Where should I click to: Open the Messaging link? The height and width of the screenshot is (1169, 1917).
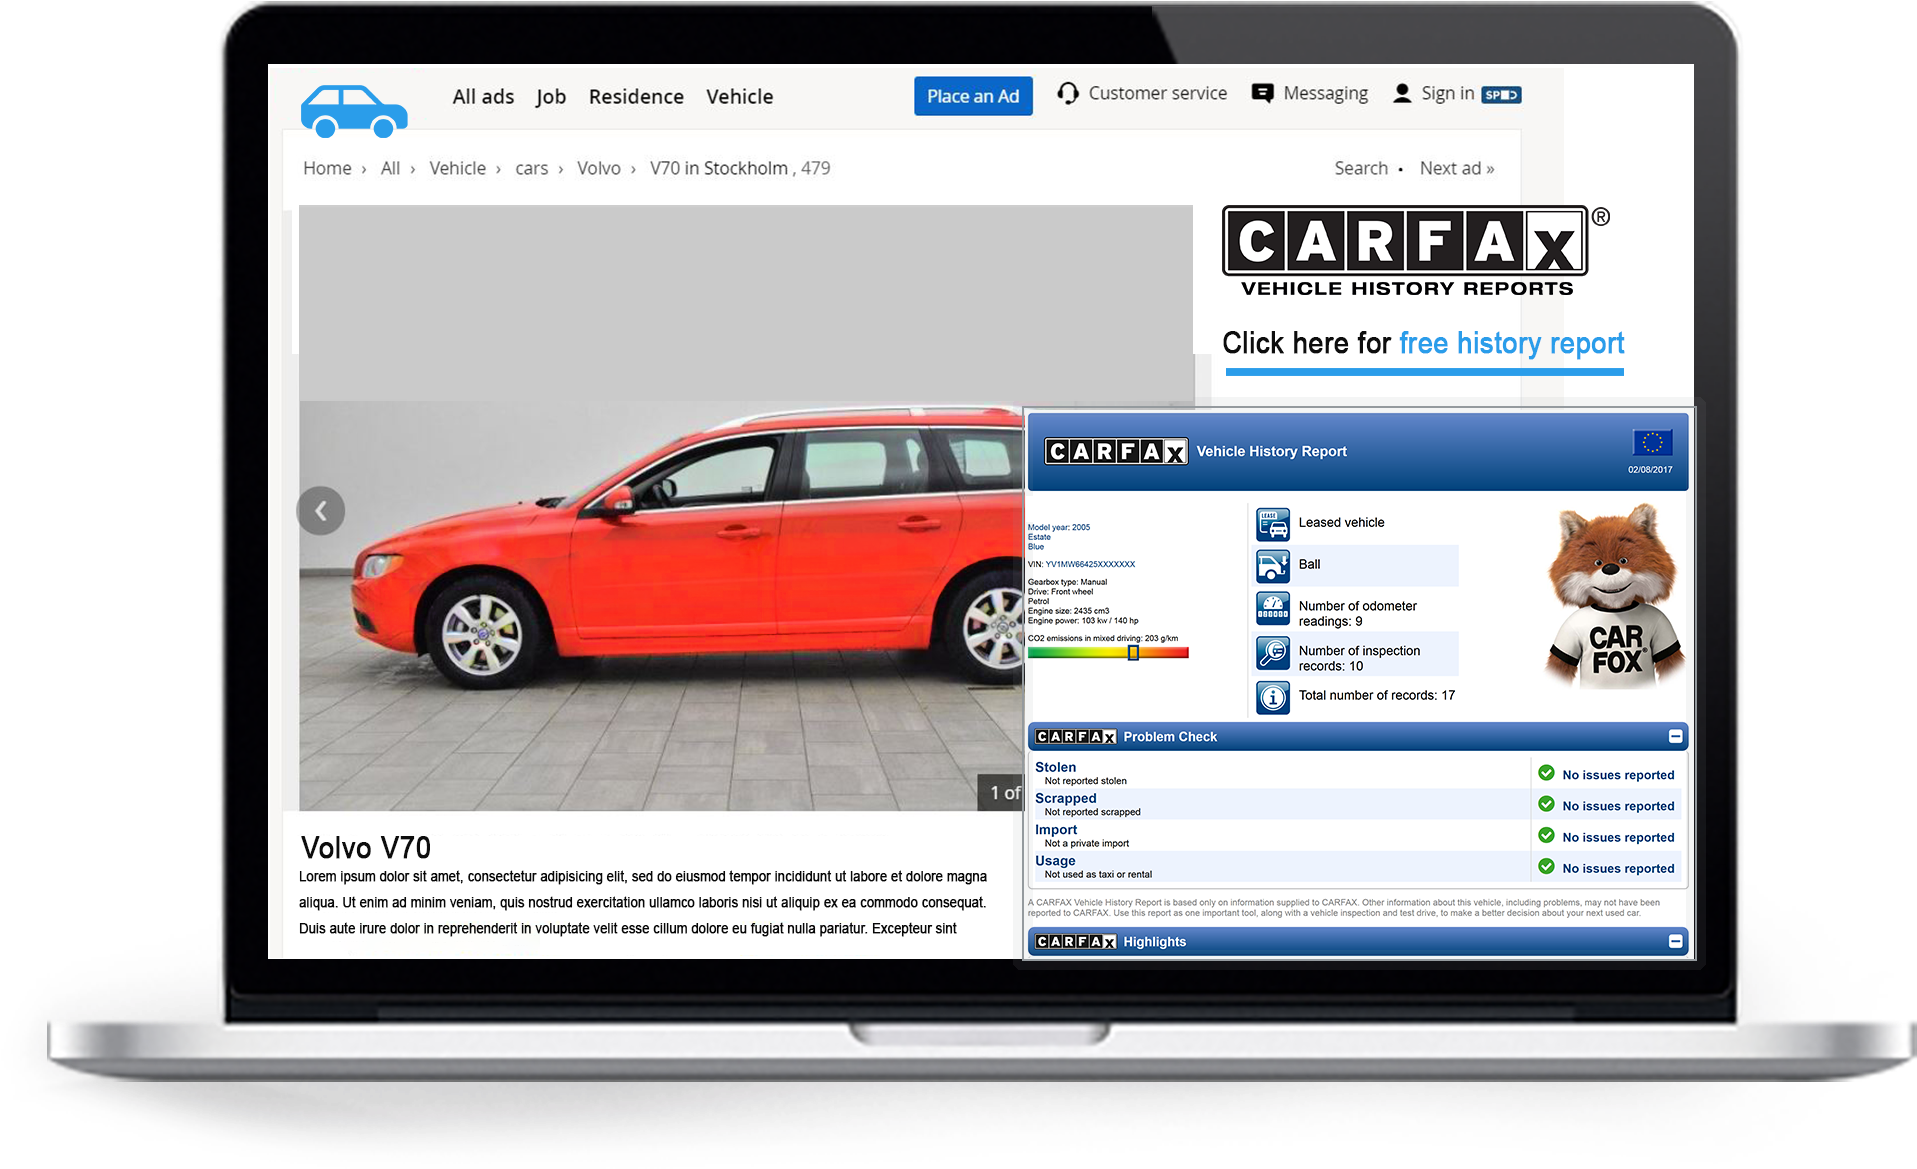1325,93
